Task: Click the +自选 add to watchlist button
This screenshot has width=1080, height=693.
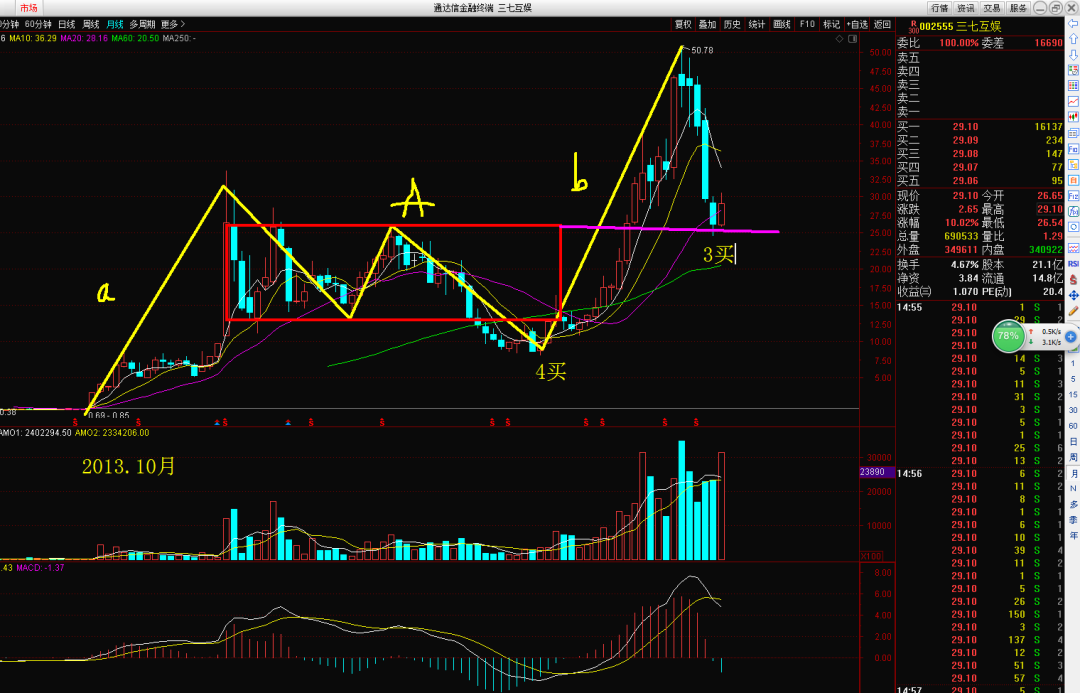Action: coord(857,24)
